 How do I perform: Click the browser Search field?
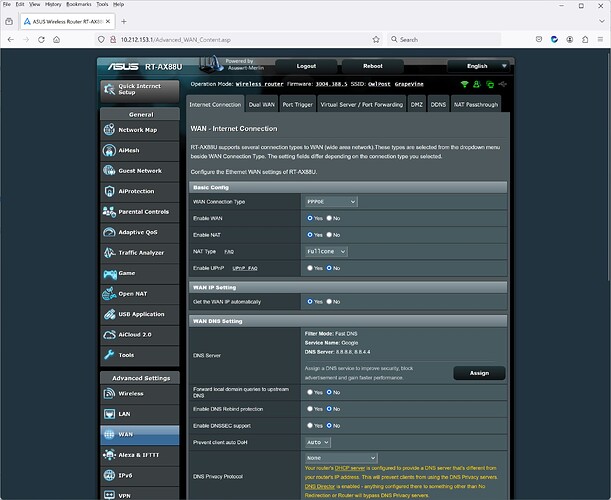444,40
